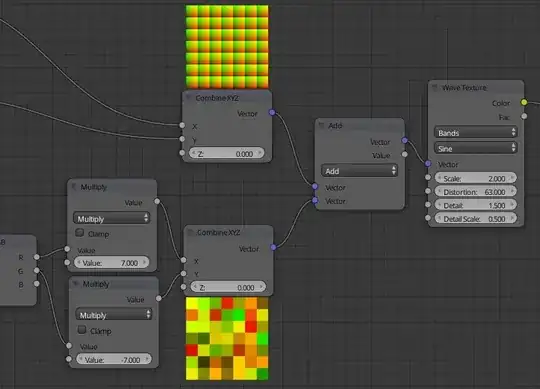
Task: Collapse the lower Combine XYZ node triangle
Action: coord(190,232)
